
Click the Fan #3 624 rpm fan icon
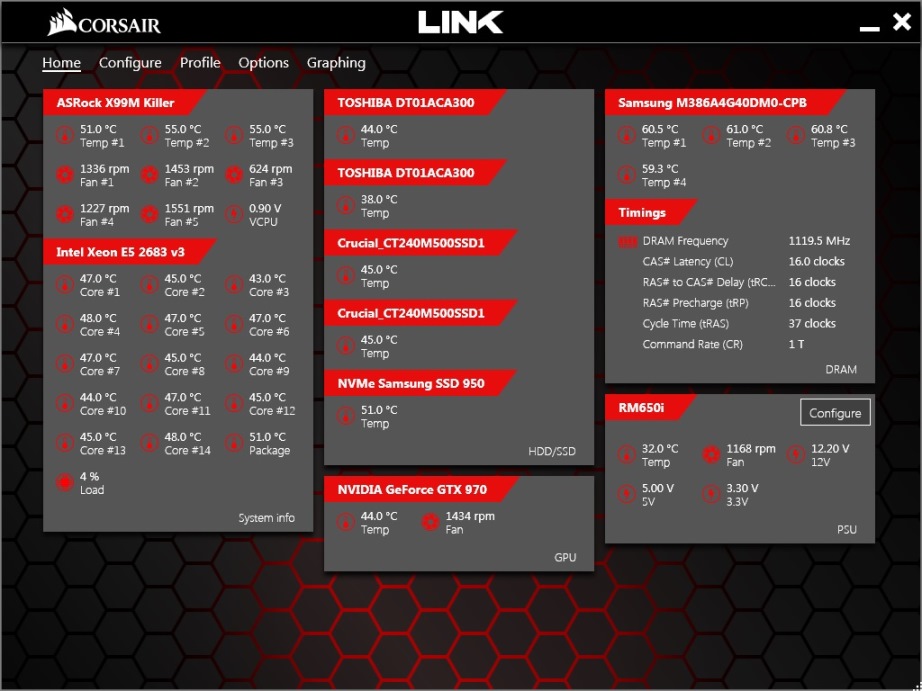pyautogui.click(x=234, y=175)
